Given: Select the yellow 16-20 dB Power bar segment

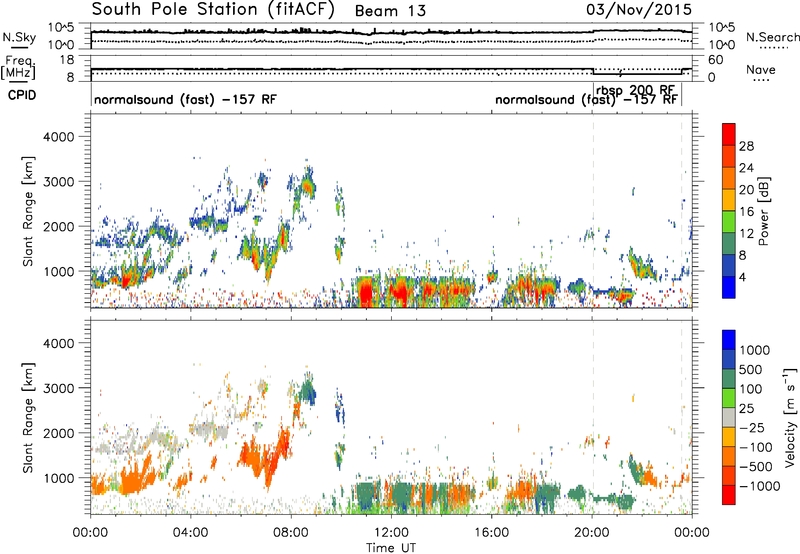Looking at the screenshot, I should [x=729, y=200].
